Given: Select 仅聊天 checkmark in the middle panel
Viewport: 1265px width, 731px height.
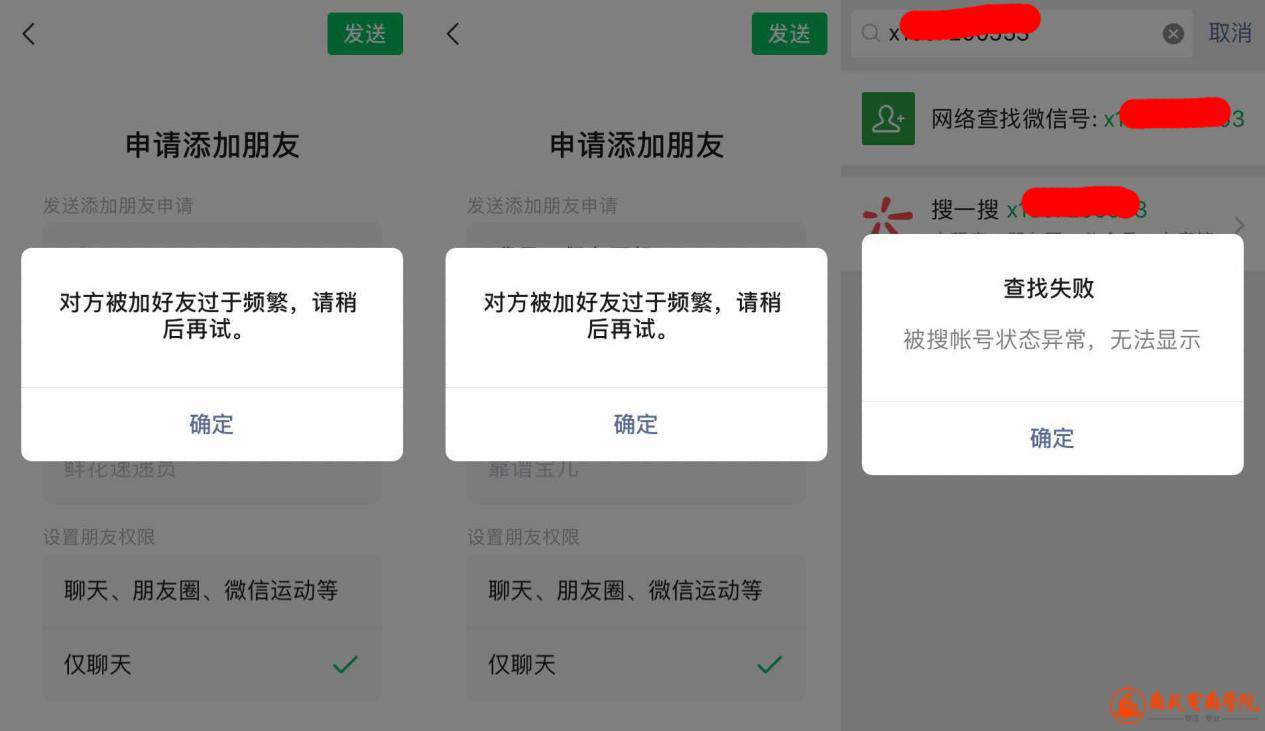Looking at the screenshot, I should click(769, 664).
